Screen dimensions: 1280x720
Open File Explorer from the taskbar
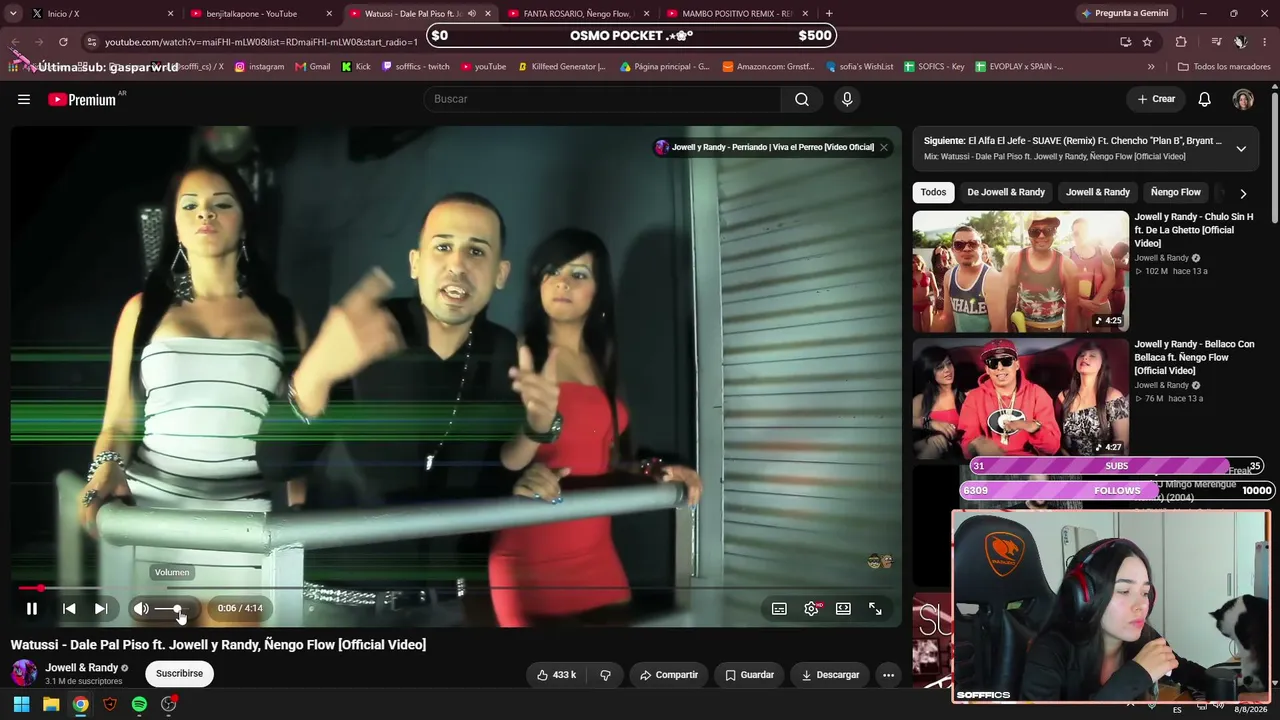51,704
